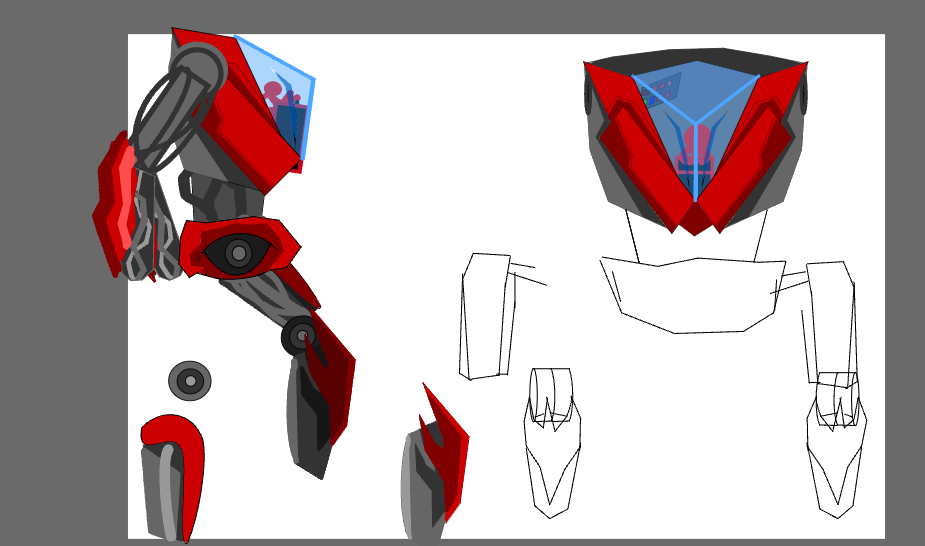Image resolution: width=925 pixels, height=546 pixels.
Task: Select the loose gray circular joint piece
Action: pyautogui.click(x=190, y=381)
